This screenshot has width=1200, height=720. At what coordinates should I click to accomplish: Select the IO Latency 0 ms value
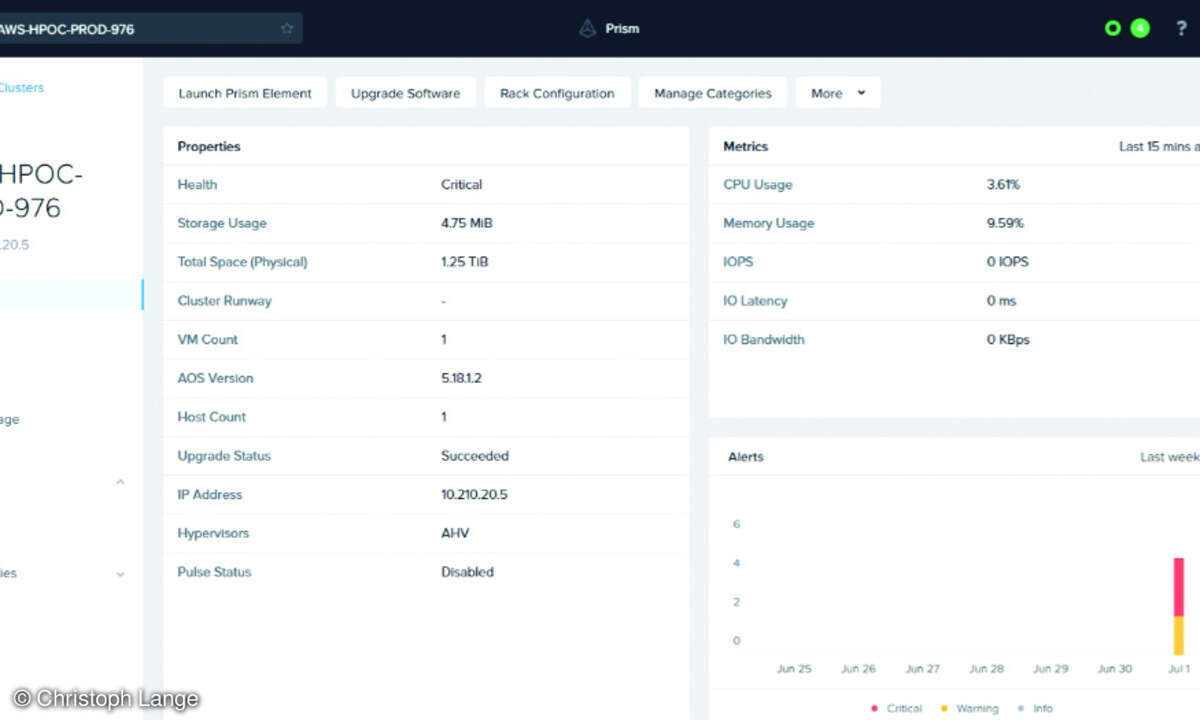pyautogui.click(x=1000, y=301)
